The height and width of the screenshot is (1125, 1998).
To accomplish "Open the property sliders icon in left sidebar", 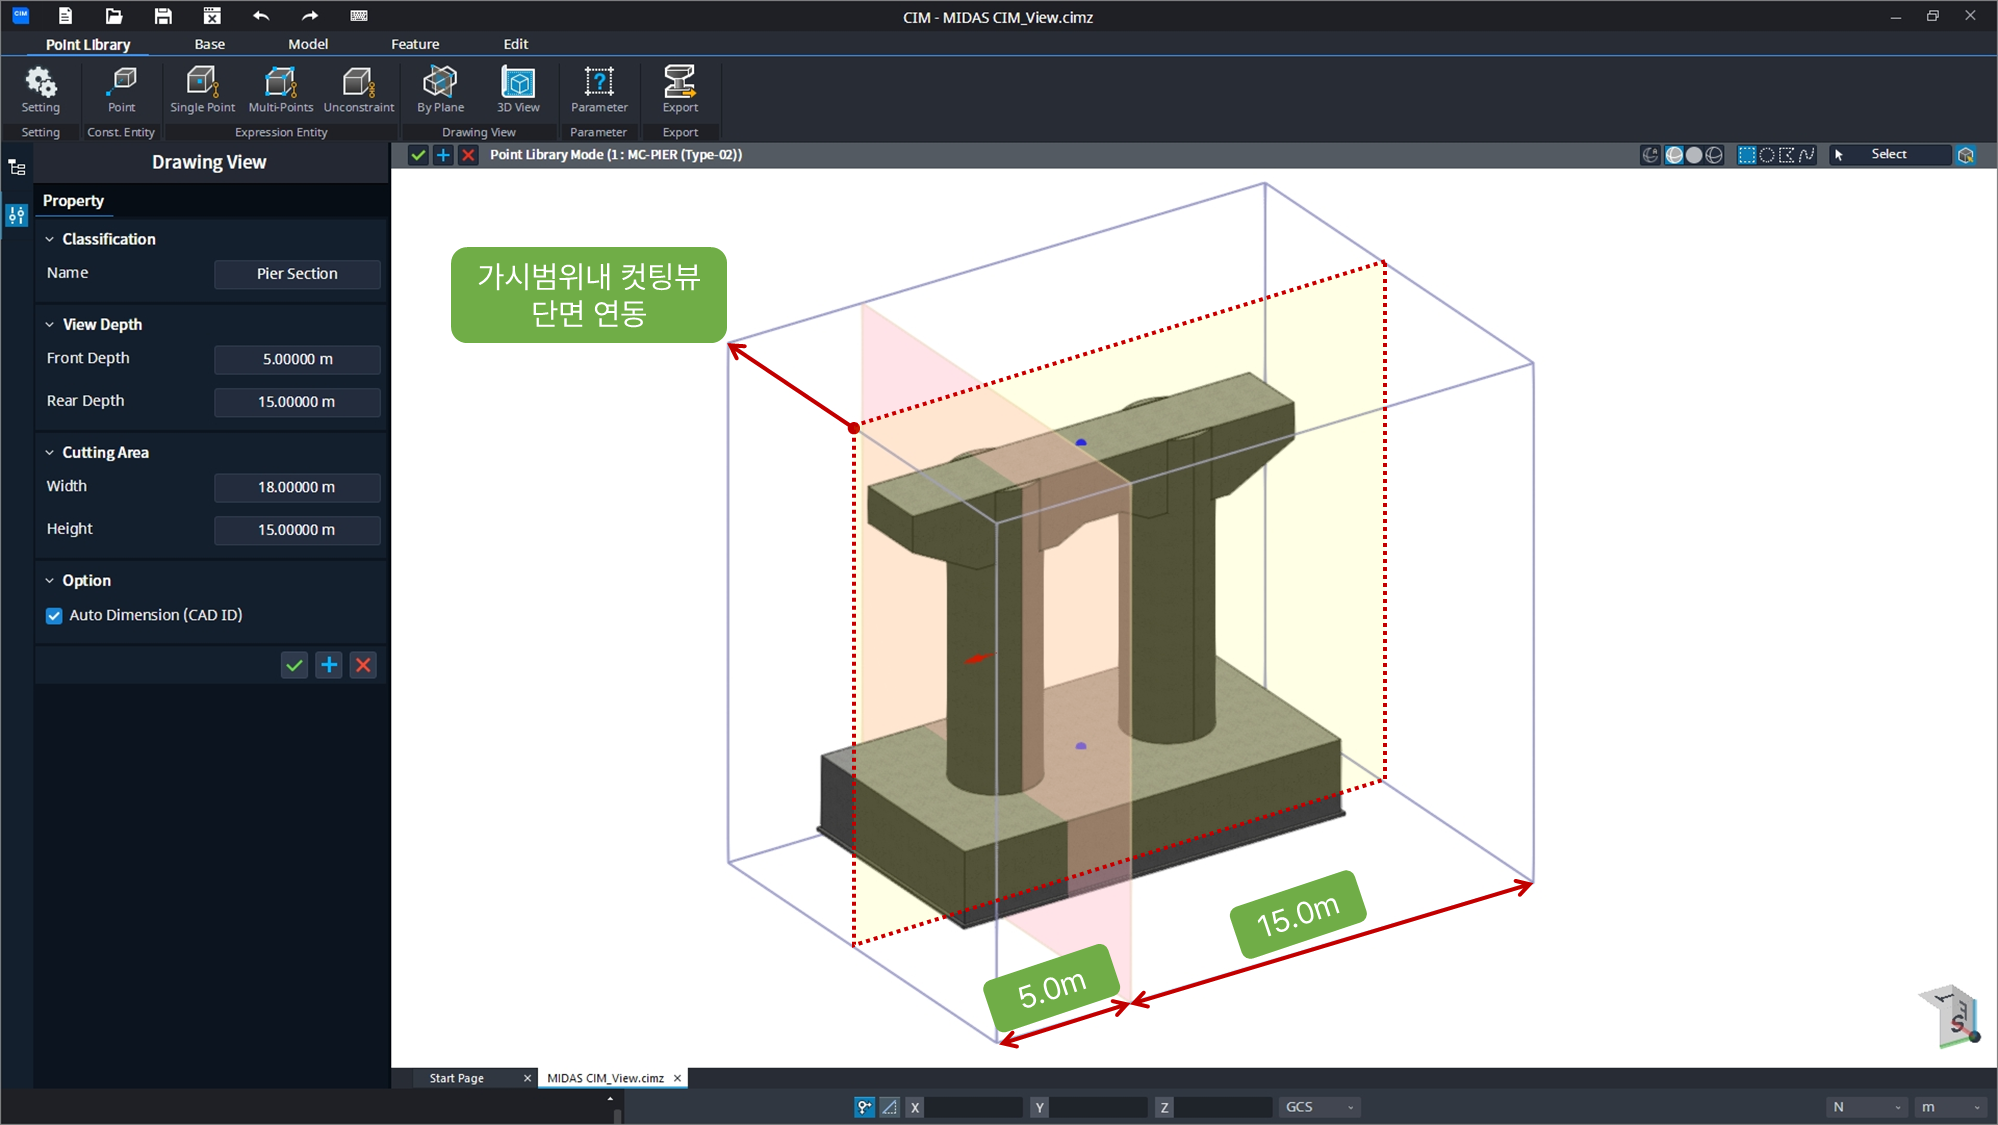I will [17, 215].
